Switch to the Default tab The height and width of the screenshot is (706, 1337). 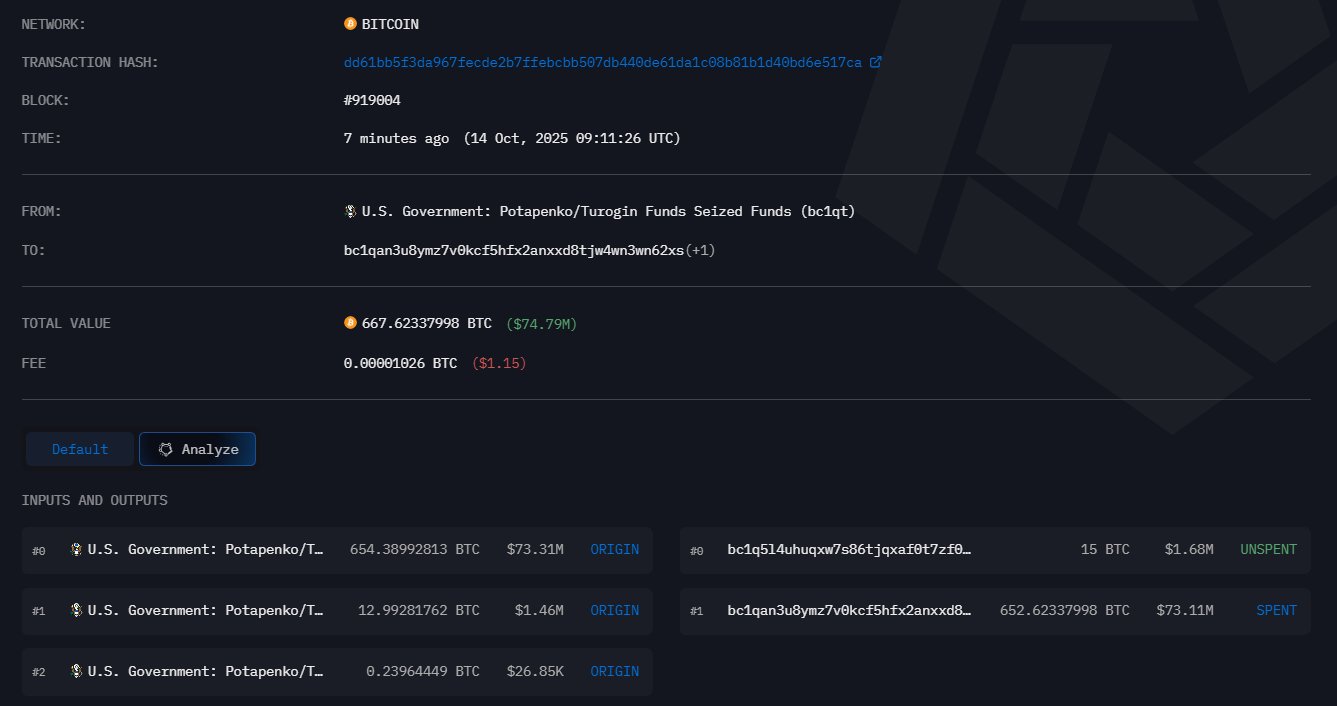(79, 449)
